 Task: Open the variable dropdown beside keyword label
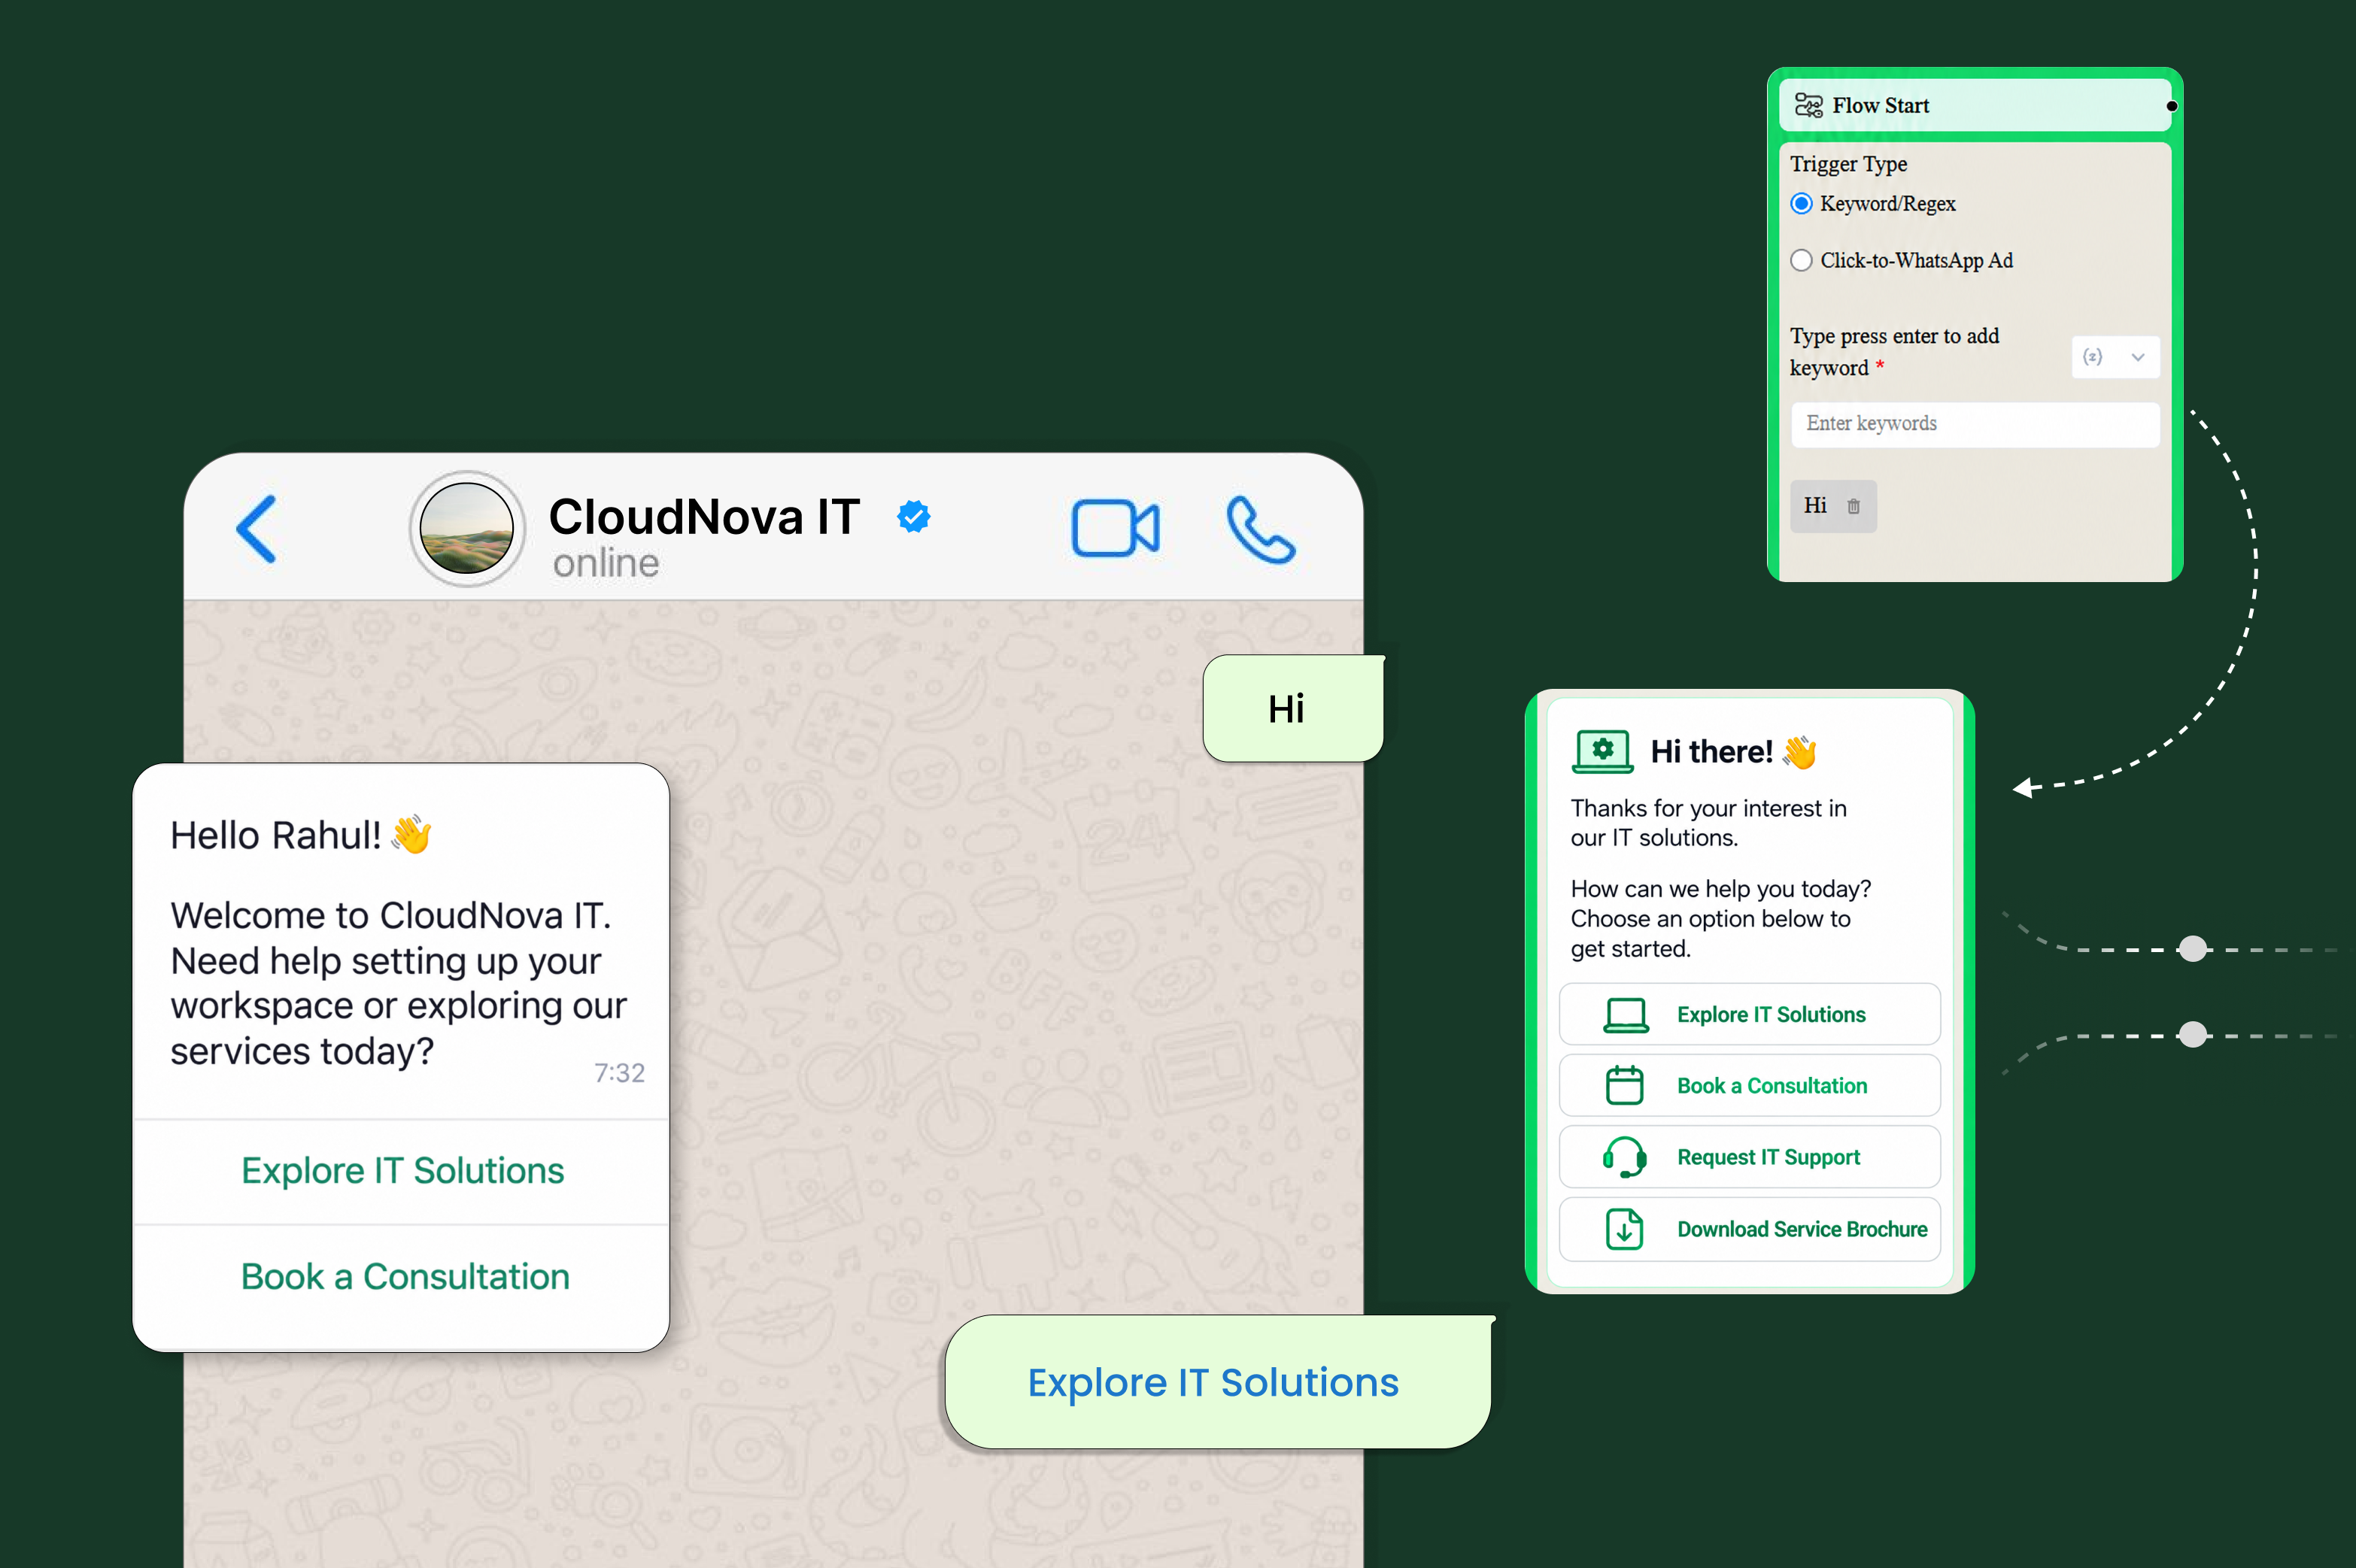click(2115, 357)
